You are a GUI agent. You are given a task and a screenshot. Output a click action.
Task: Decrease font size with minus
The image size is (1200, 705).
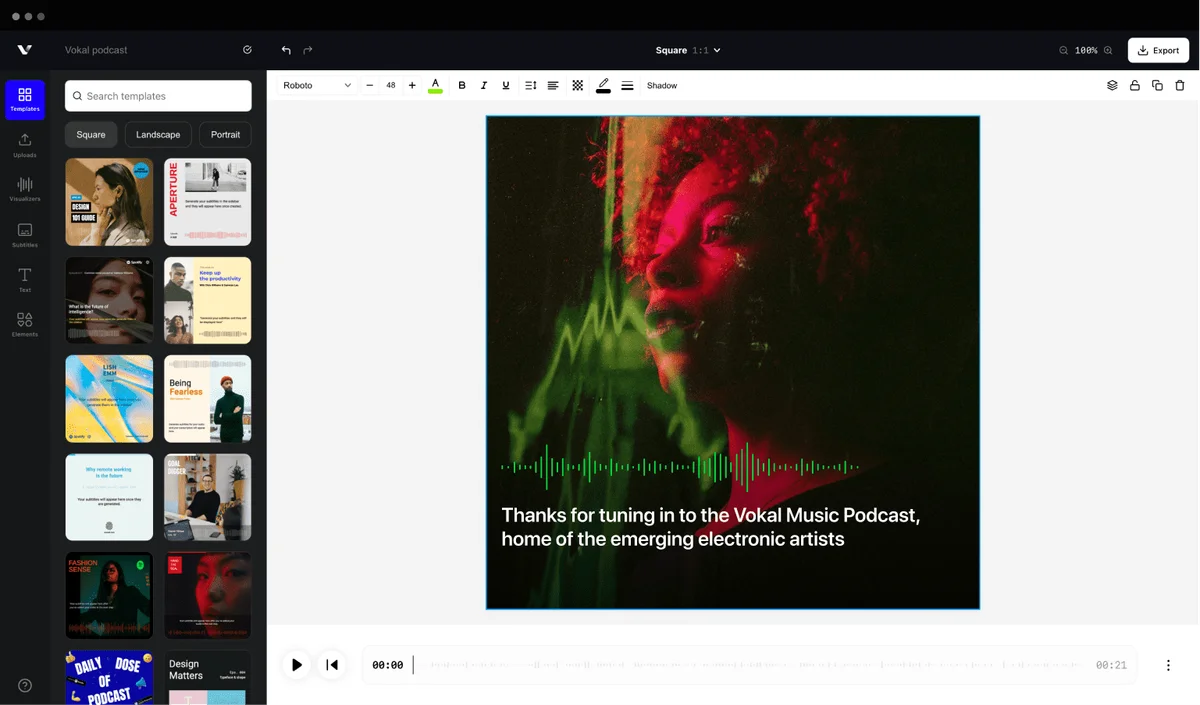pyautogui.click(x=370, y=86)
